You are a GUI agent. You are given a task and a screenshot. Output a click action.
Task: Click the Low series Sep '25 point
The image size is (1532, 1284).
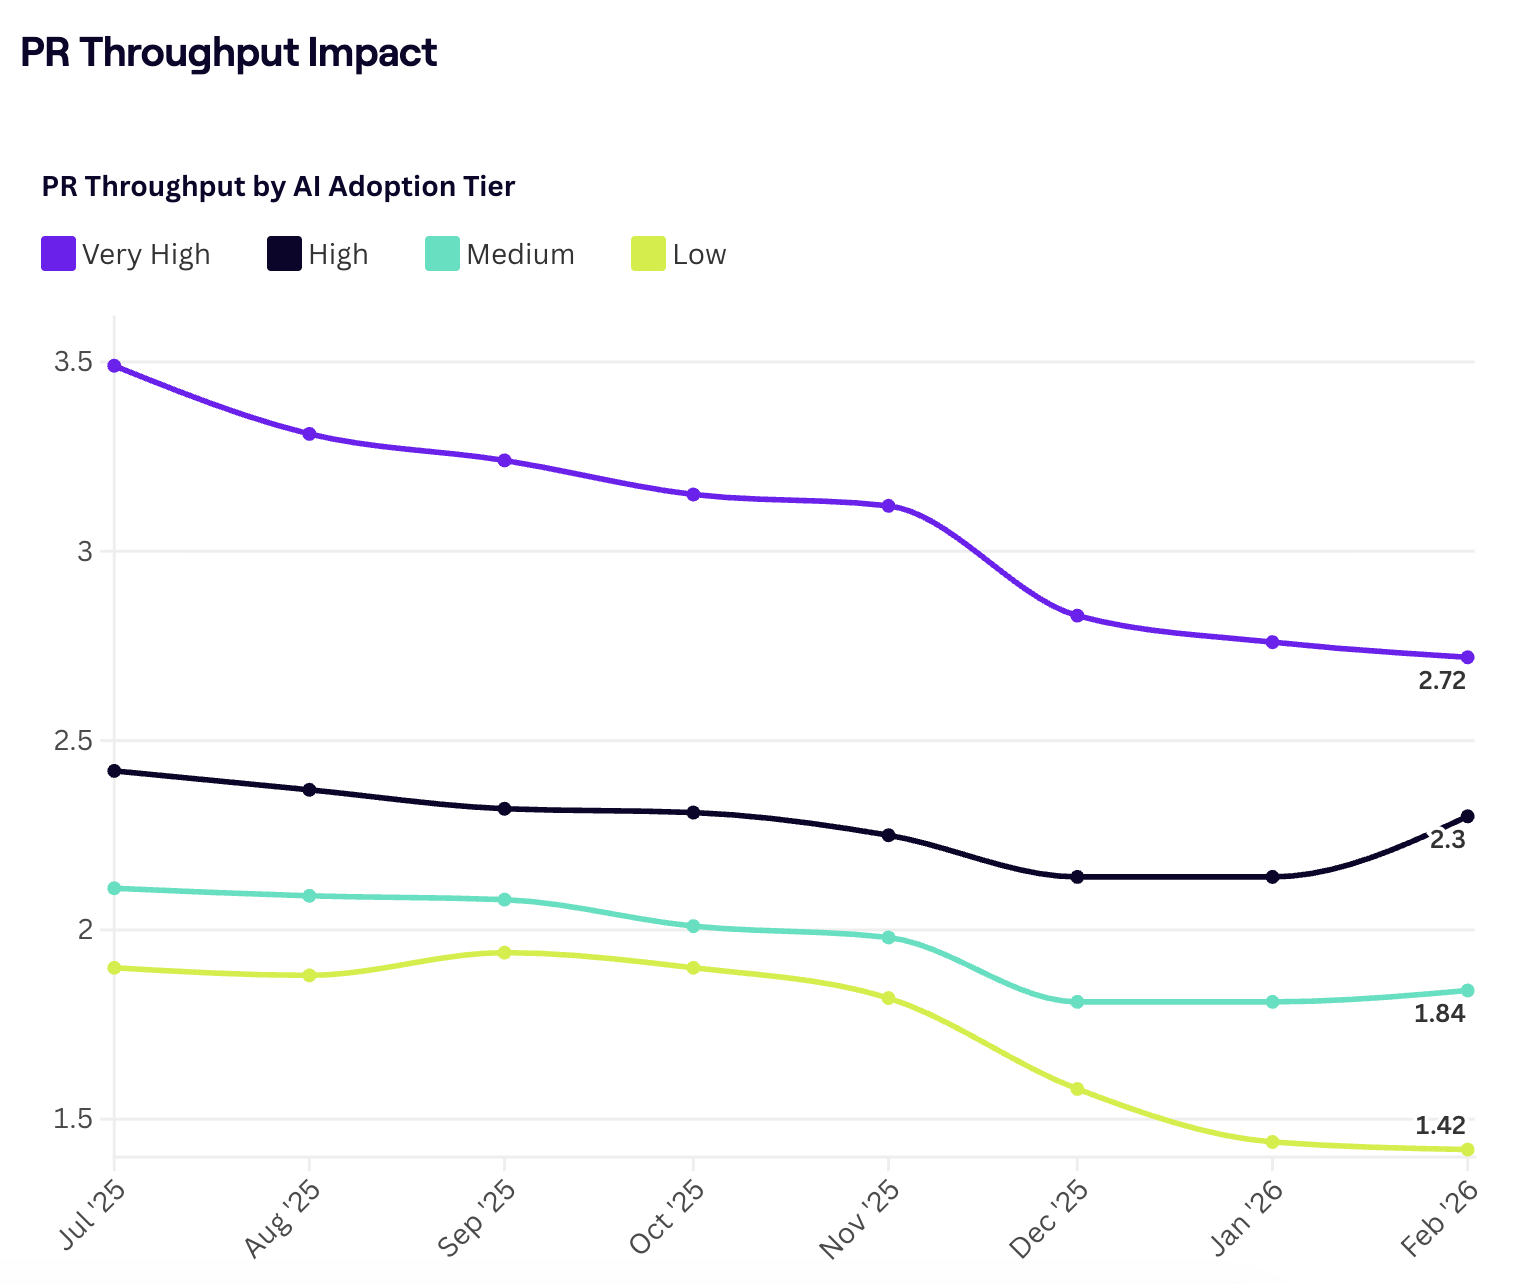[504, 952]
